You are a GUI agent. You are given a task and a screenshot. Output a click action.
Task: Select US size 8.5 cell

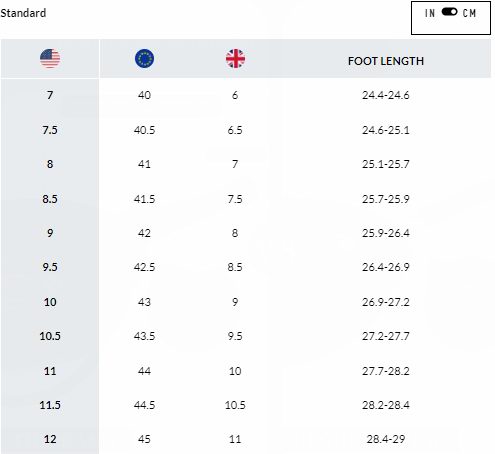[x=50, y=199]
